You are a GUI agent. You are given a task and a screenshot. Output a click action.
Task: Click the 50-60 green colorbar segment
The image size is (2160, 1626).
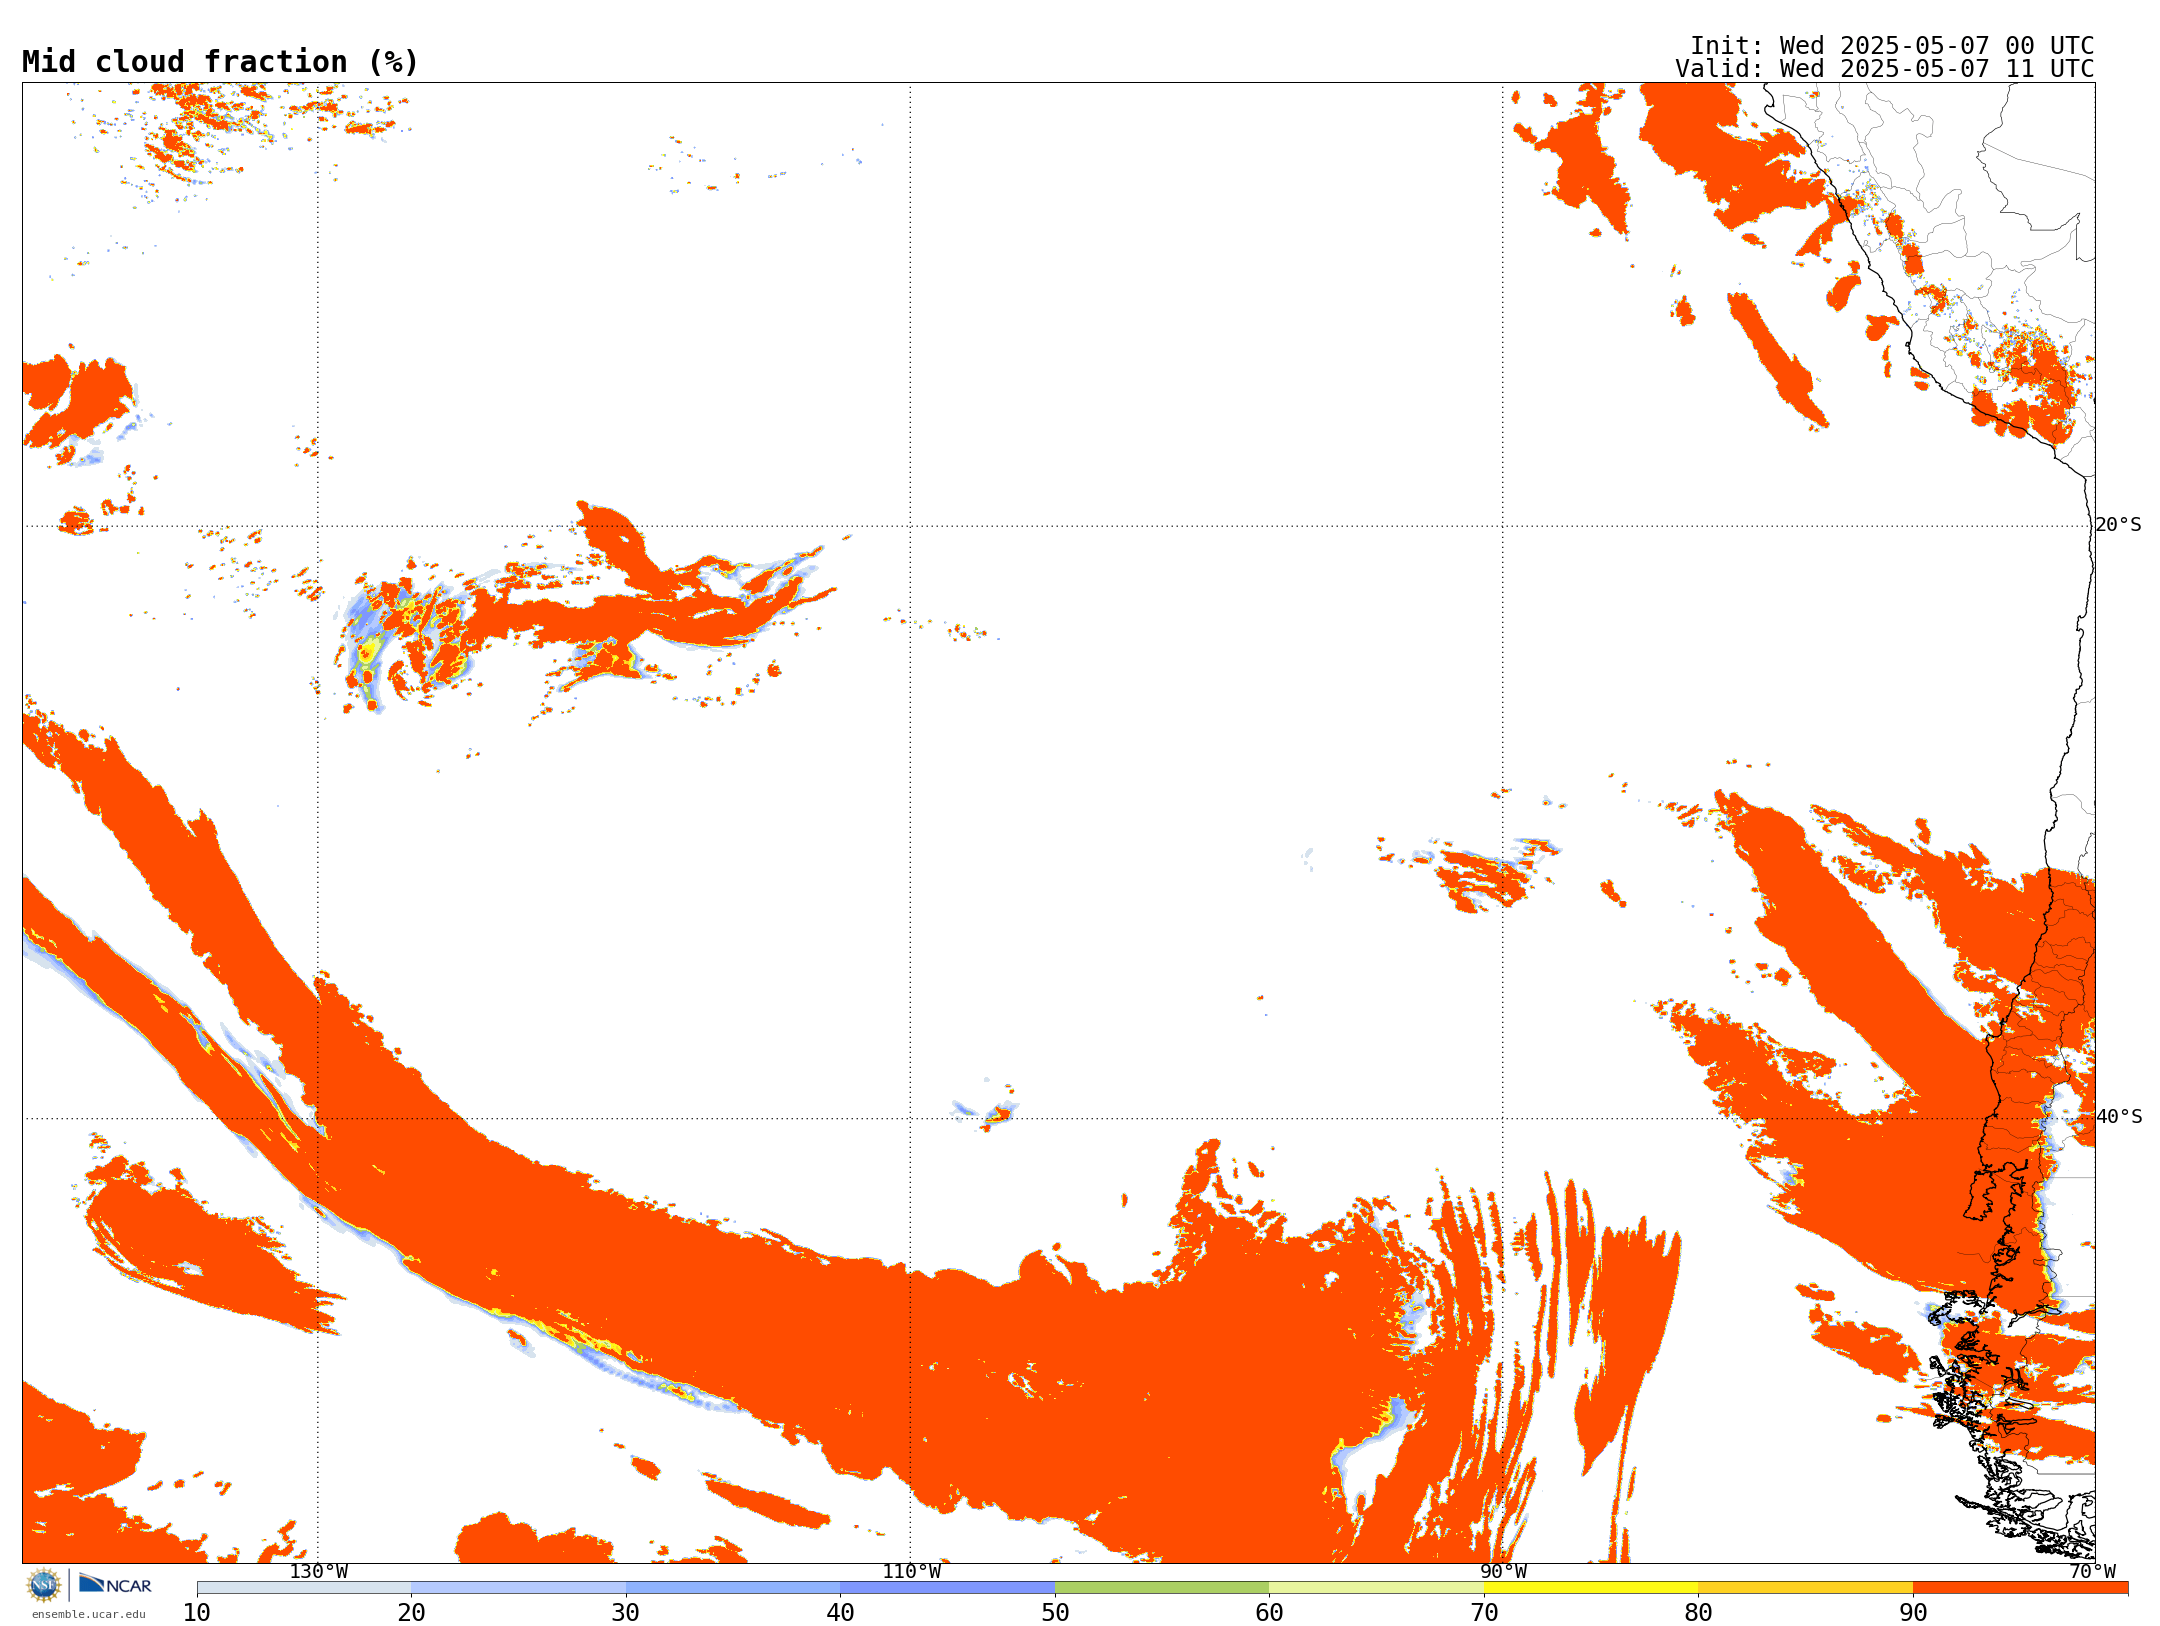(x=1162, y=1588)
